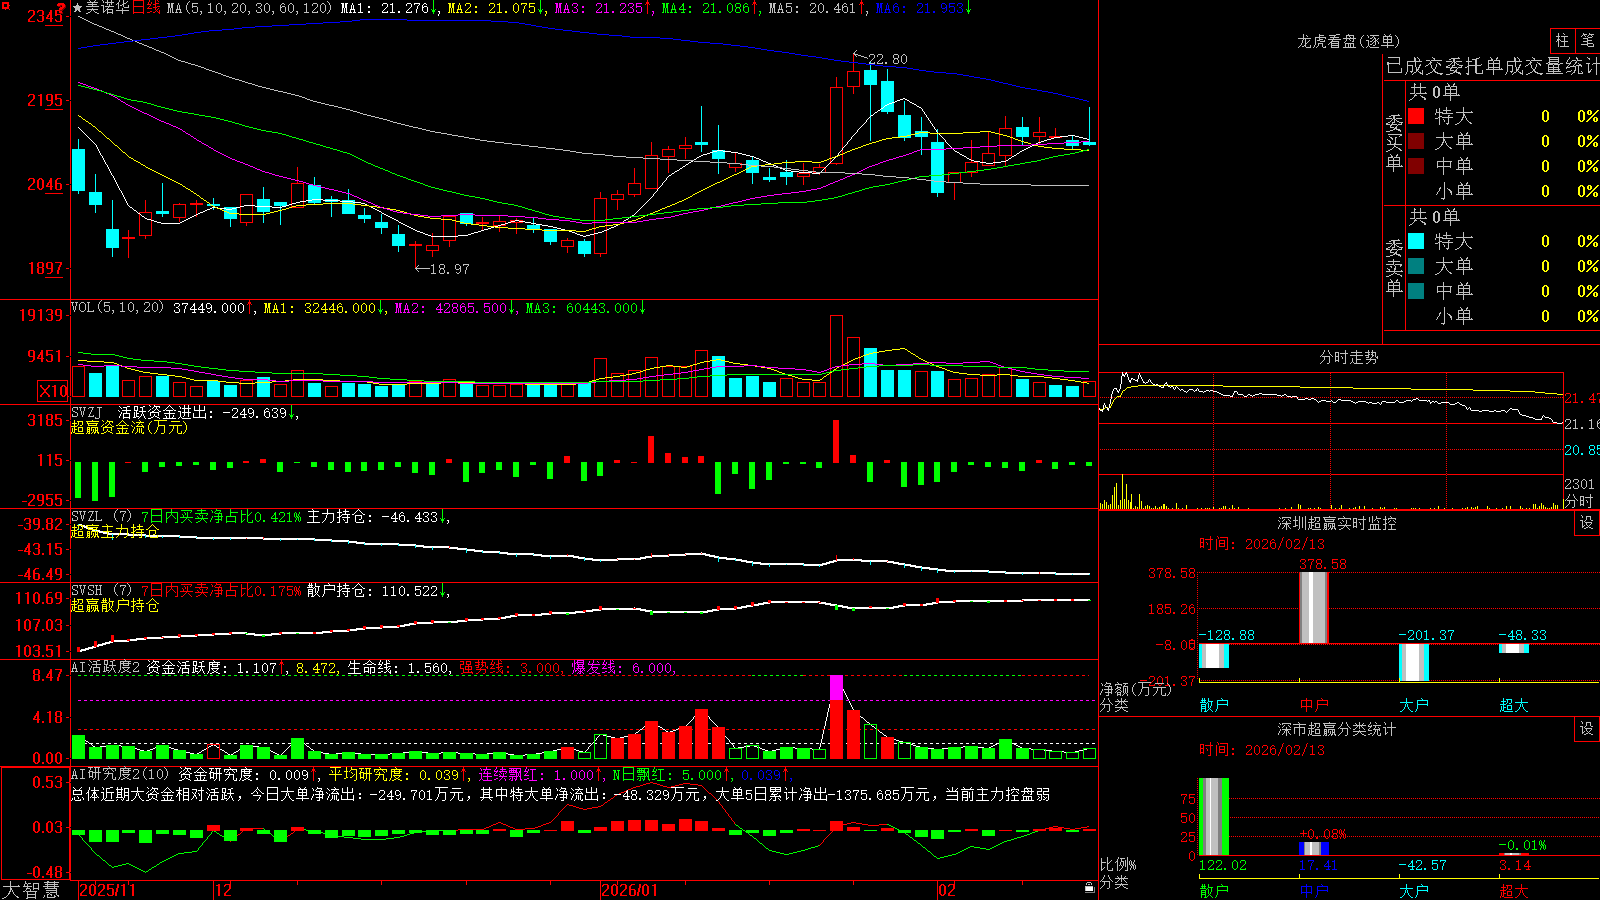1600x900 pixels.
Task: Select the 02 month marker on timeline
Action: 947,890
